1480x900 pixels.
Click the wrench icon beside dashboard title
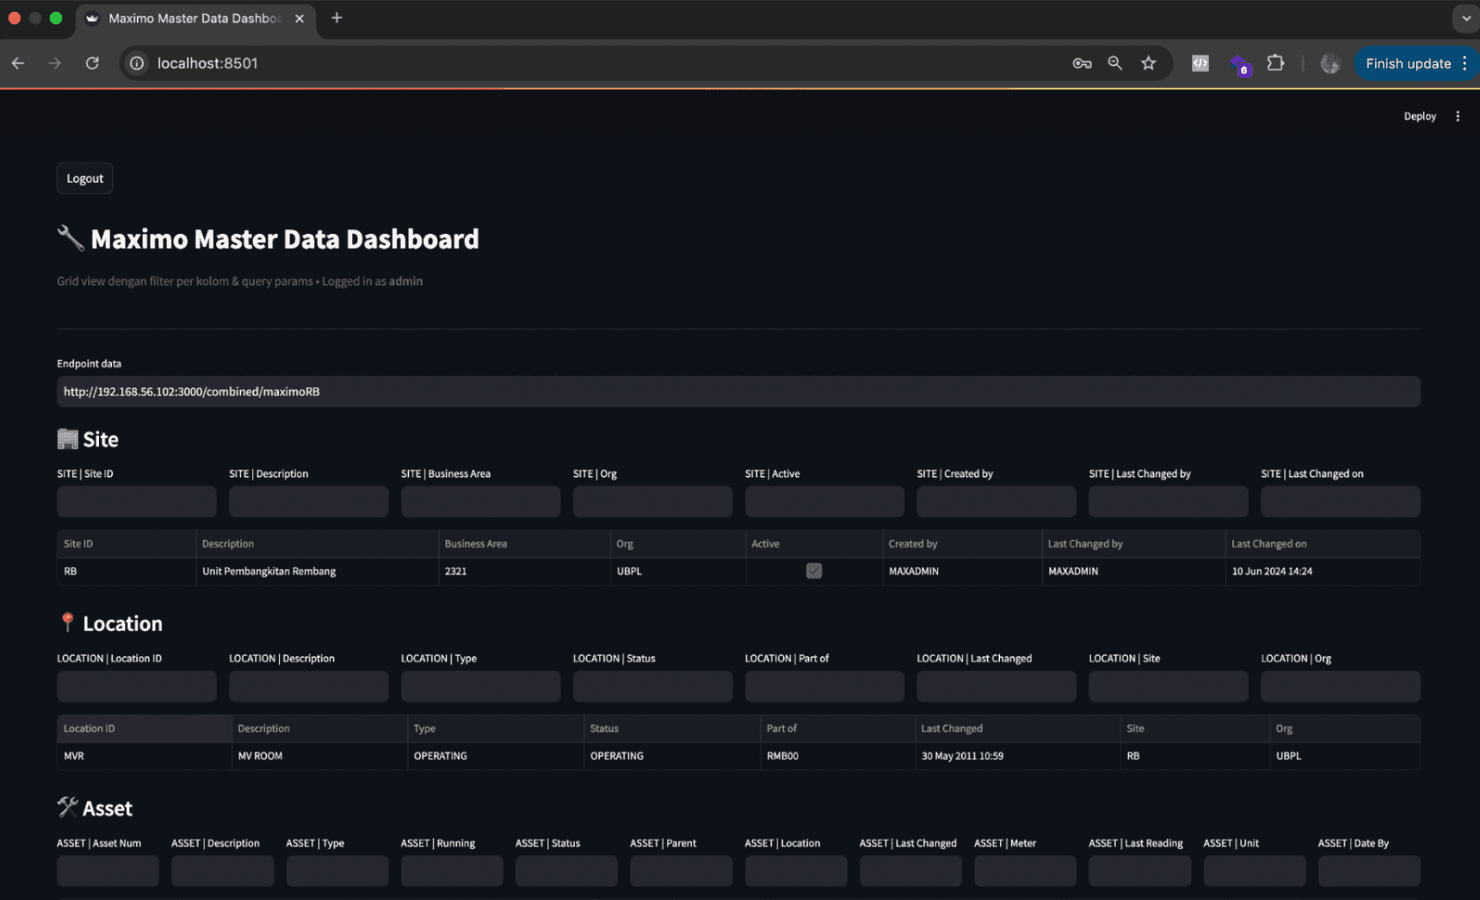pos(69,238)
